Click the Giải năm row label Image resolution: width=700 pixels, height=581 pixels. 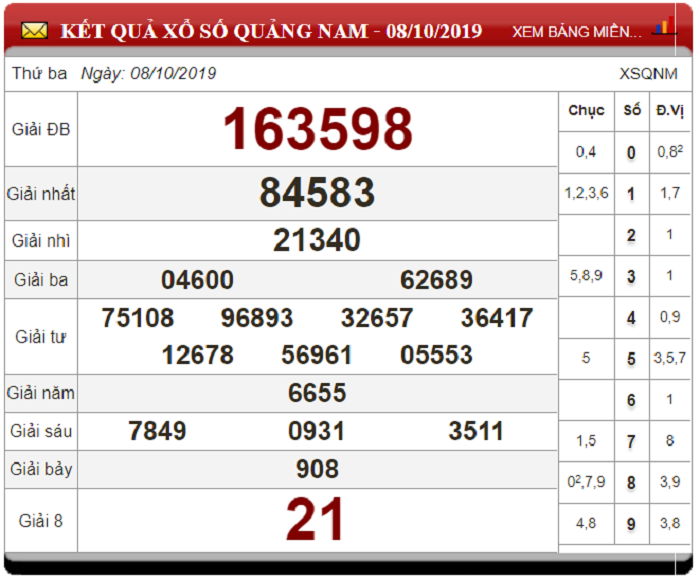pos(41,393)
